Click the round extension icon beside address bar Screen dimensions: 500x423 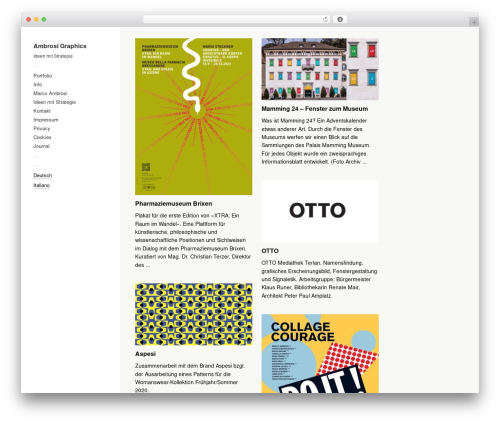point(340,19)
